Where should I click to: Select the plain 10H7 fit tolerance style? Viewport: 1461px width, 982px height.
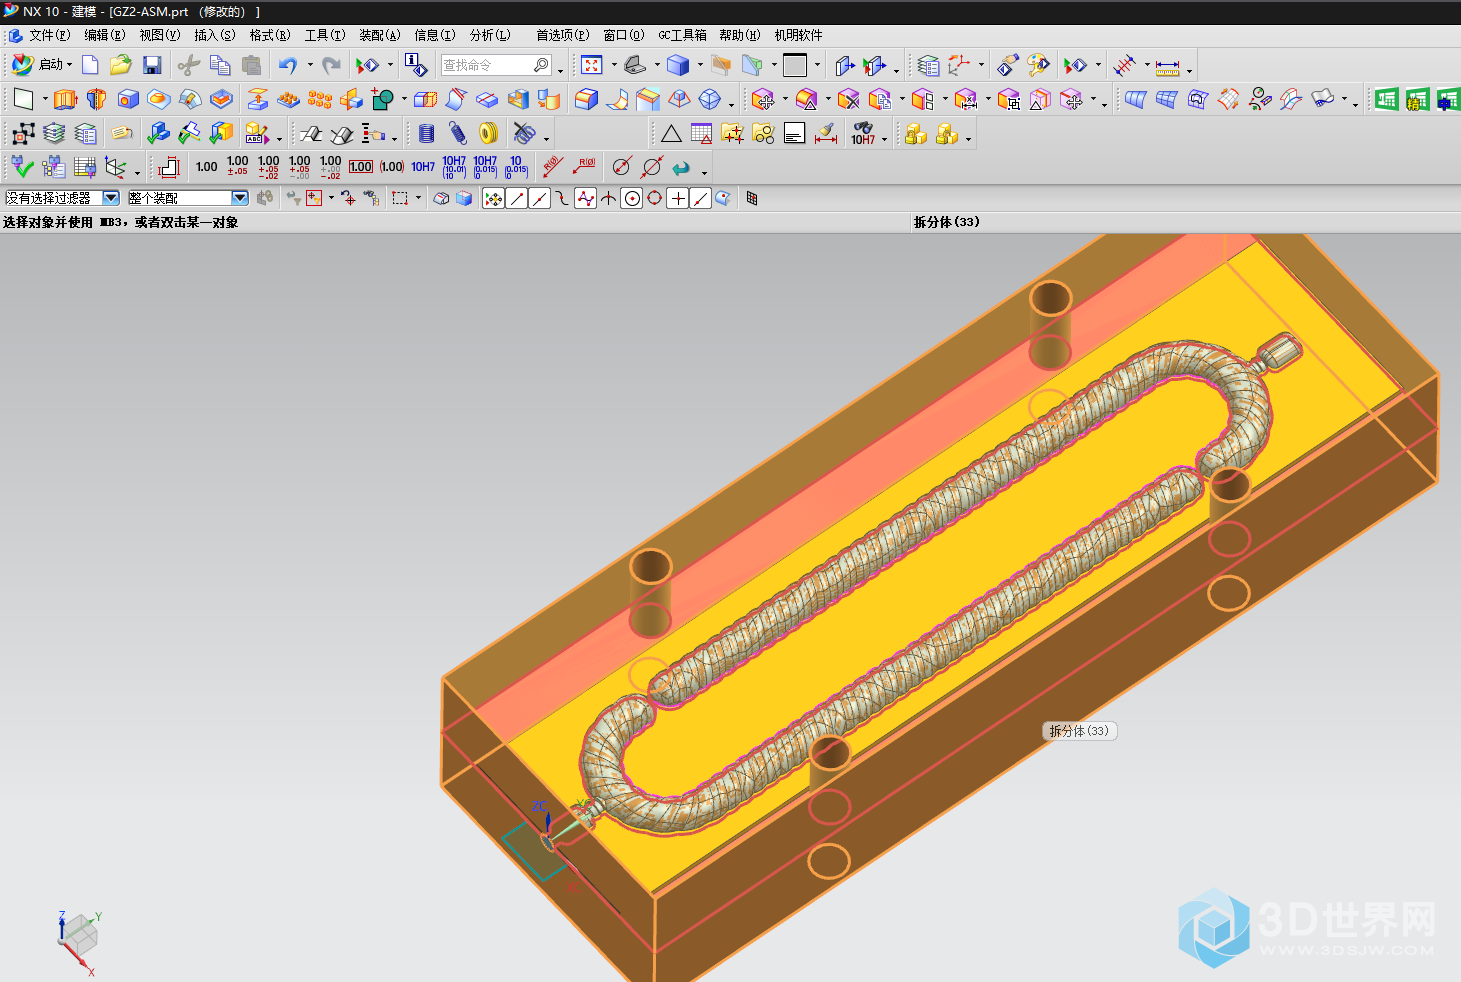point(423,167)
